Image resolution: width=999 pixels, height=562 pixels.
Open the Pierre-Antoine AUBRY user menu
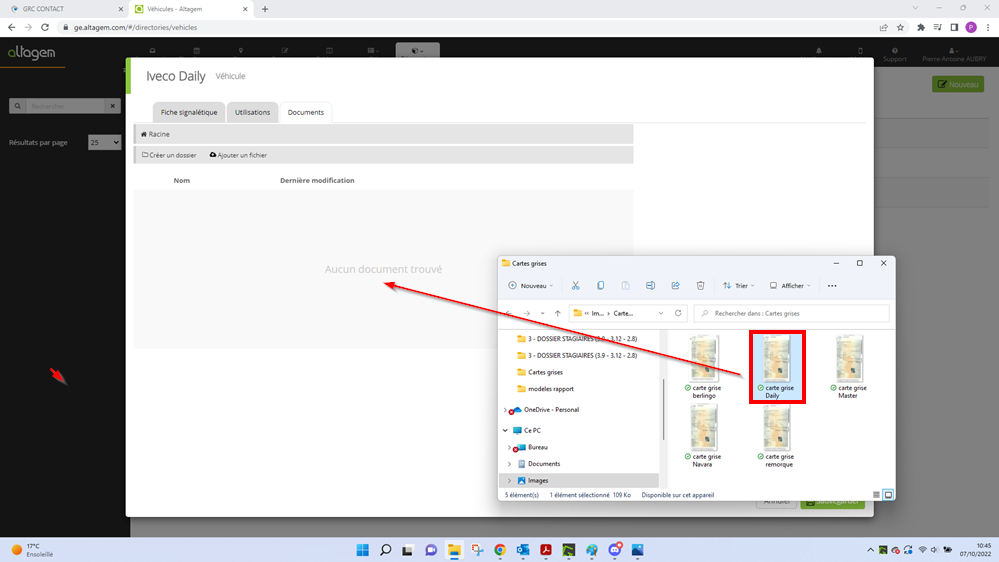954,55
